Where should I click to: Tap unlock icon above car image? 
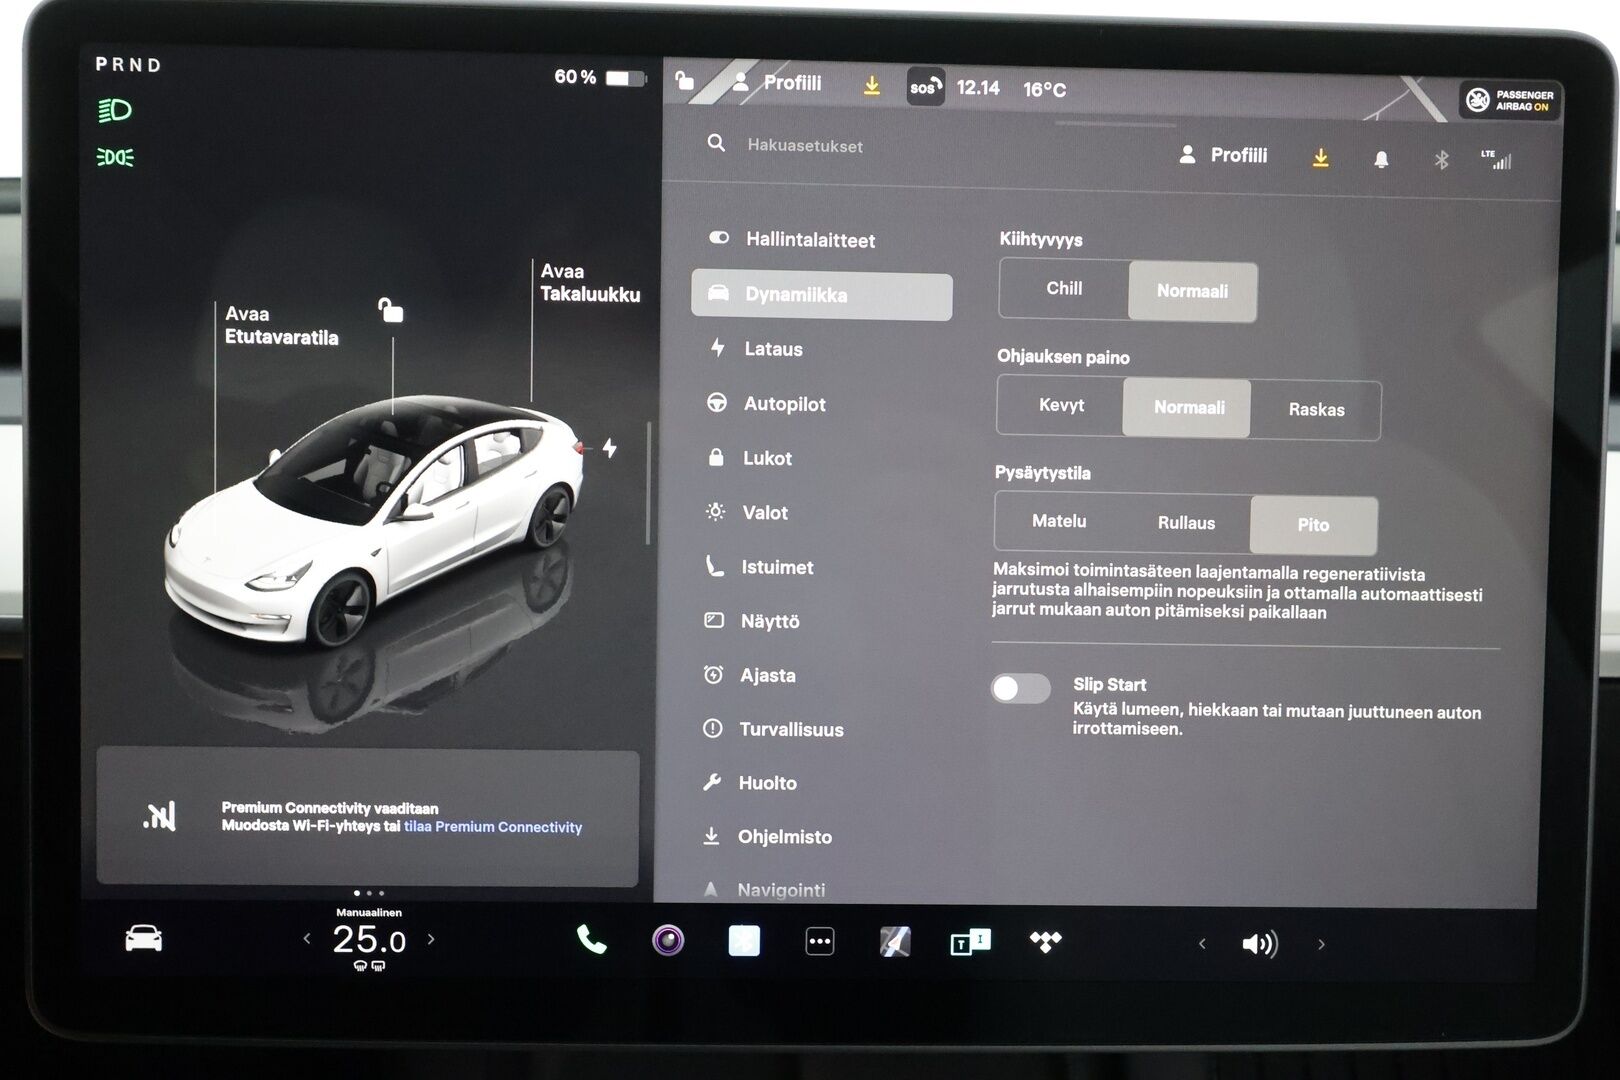[x=391, y=310]
